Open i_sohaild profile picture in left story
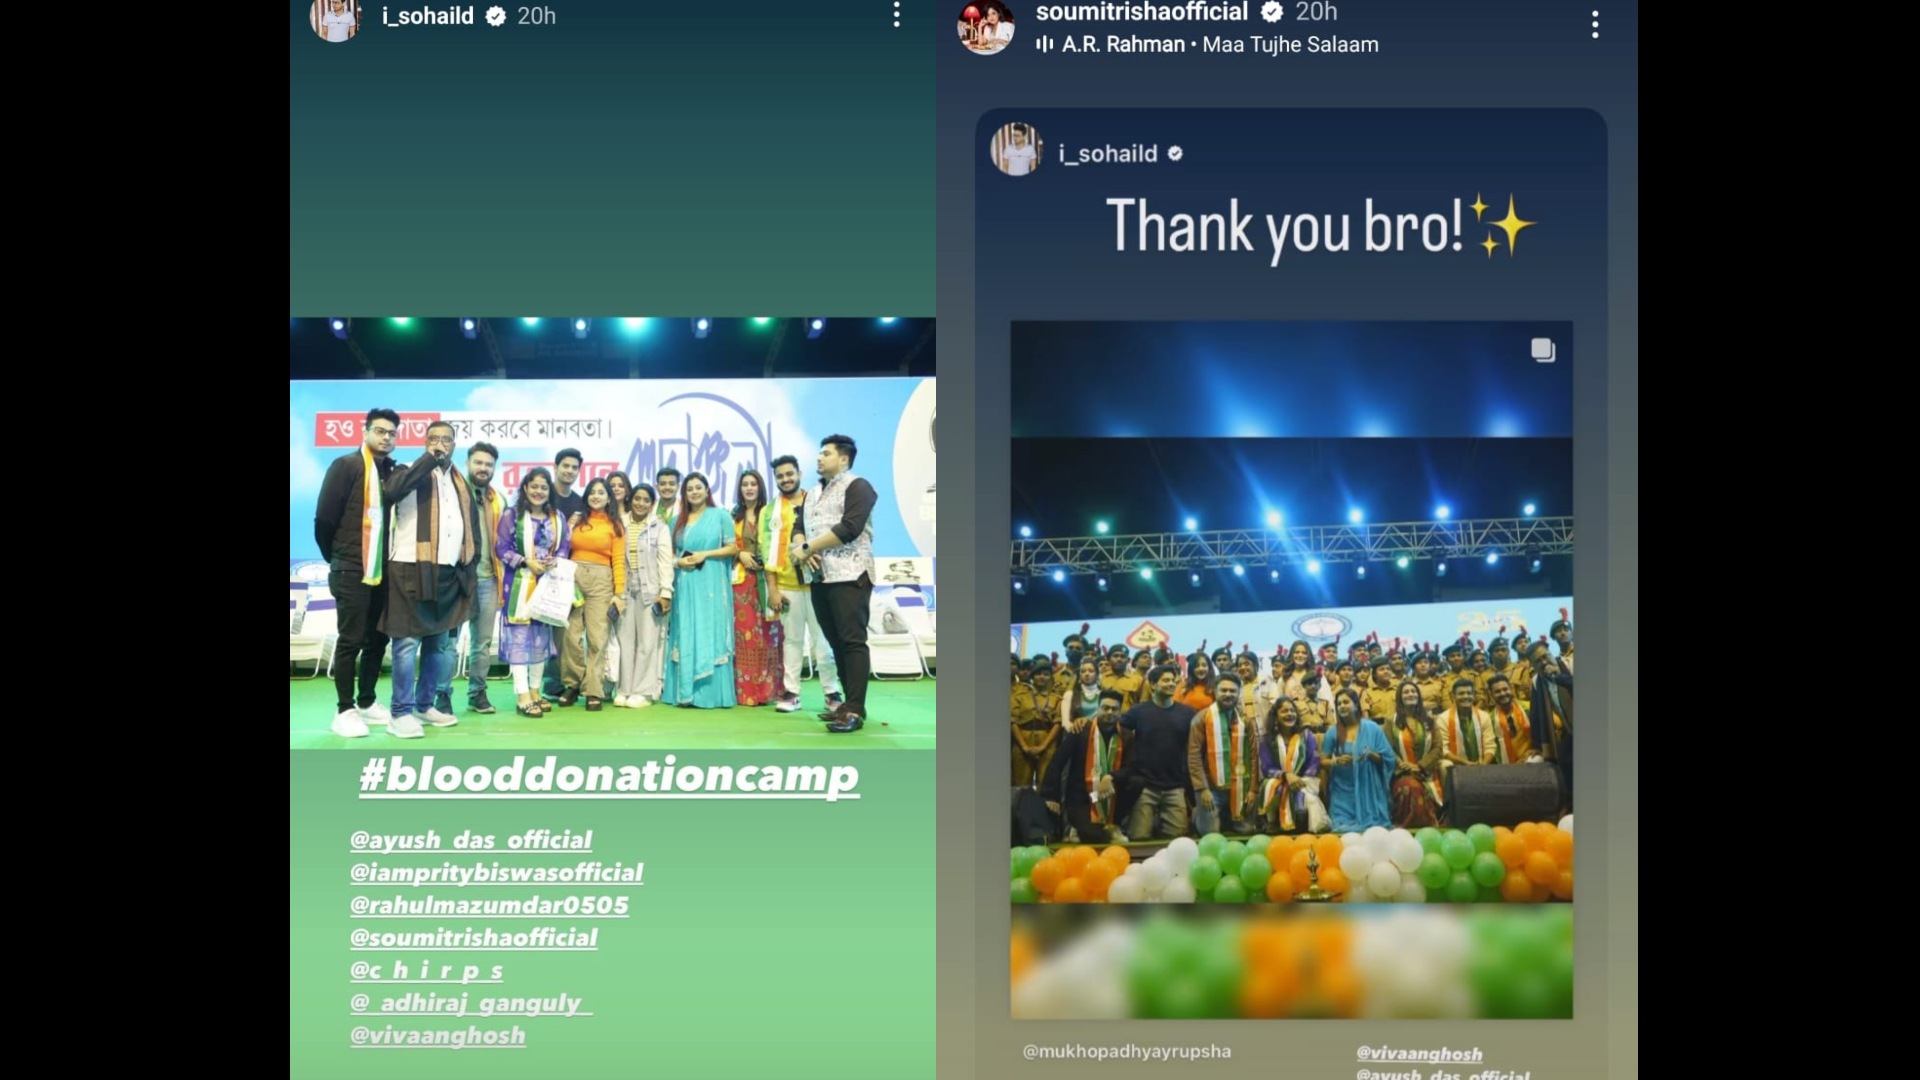The image size is (1920, 1080). point(336,19)
